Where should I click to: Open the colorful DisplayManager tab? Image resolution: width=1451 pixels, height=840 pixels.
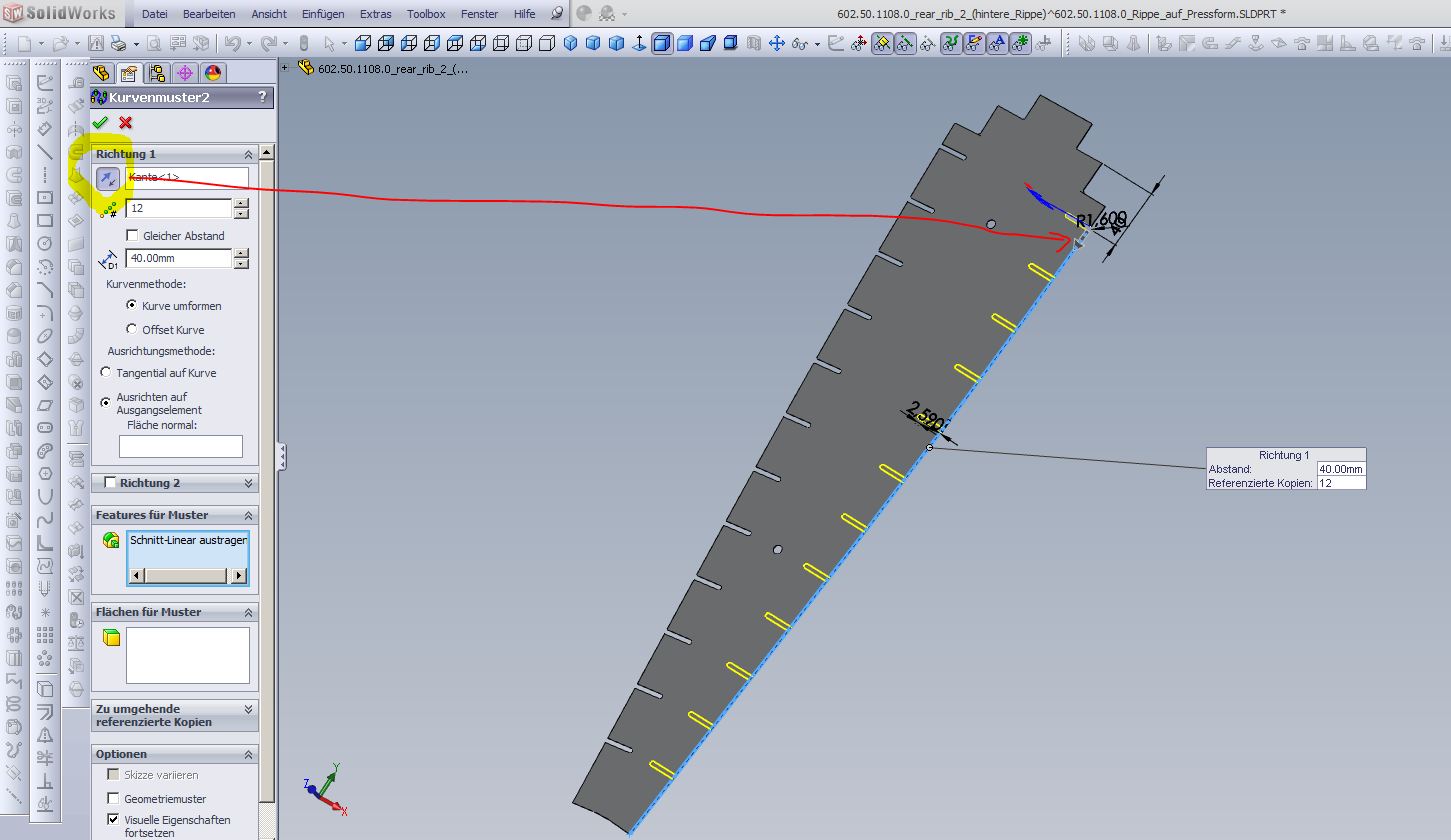pyautogui.click(x=212, y=73)
